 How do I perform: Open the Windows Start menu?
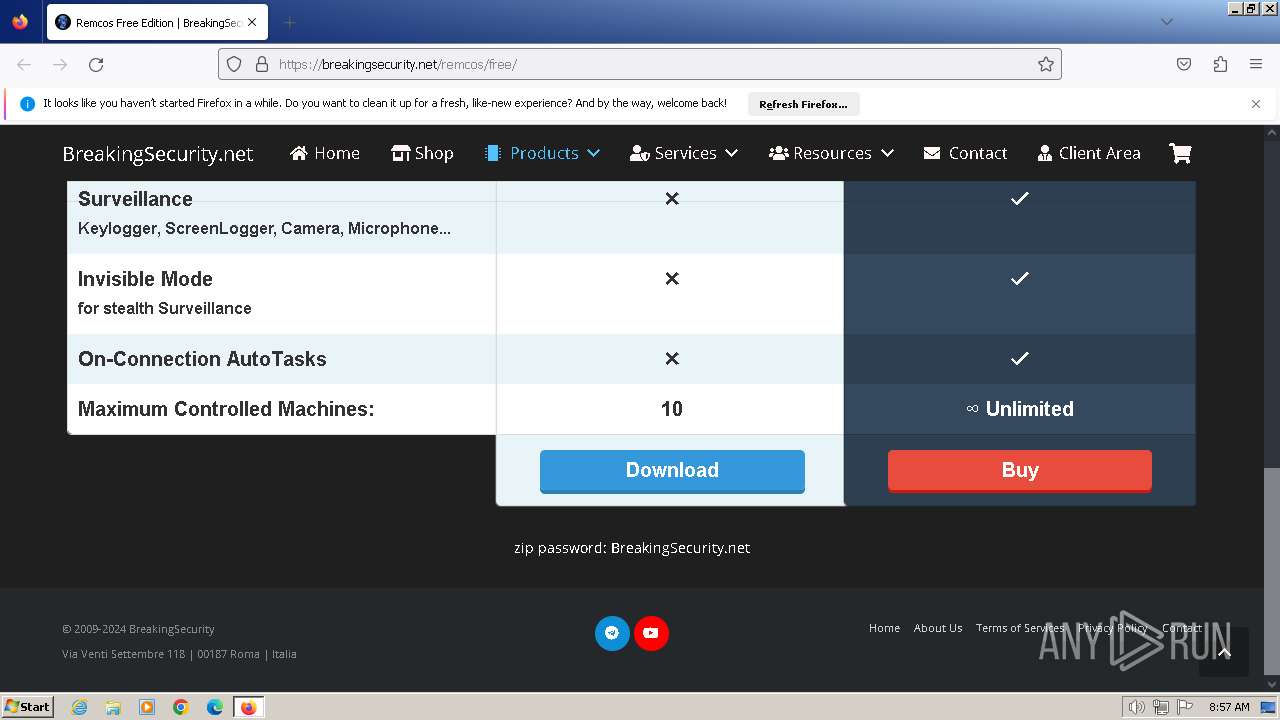(x=28, y=707)
